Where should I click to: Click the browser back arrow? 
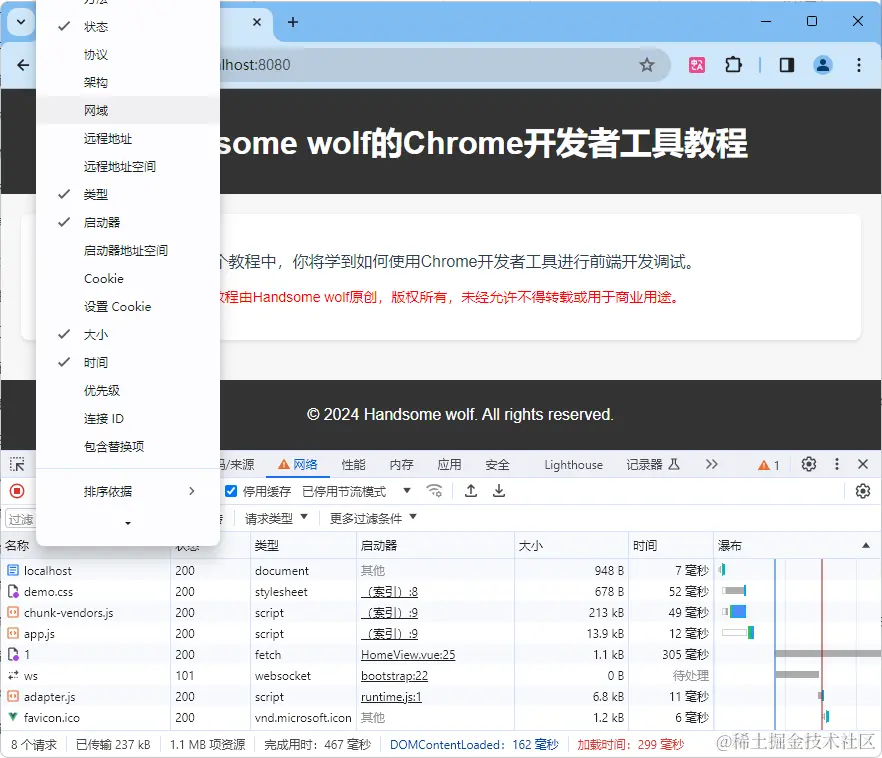[x=23, y=65]
